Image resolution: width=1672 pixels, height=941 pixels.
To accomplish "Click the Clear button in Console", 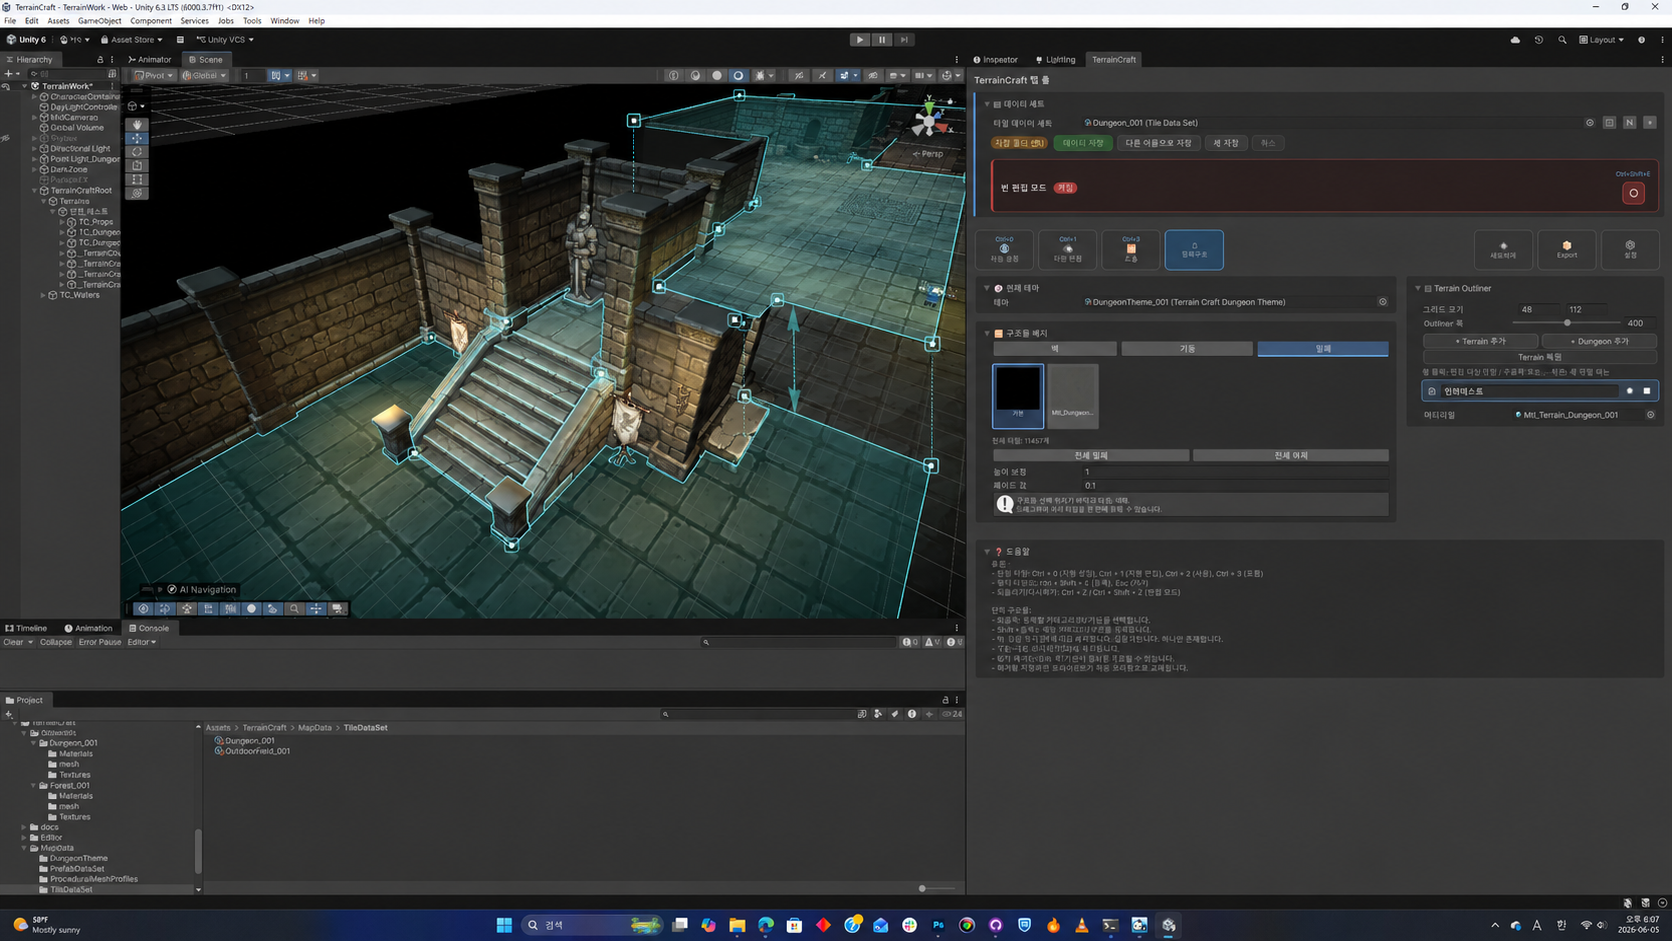I will [13, 642].
